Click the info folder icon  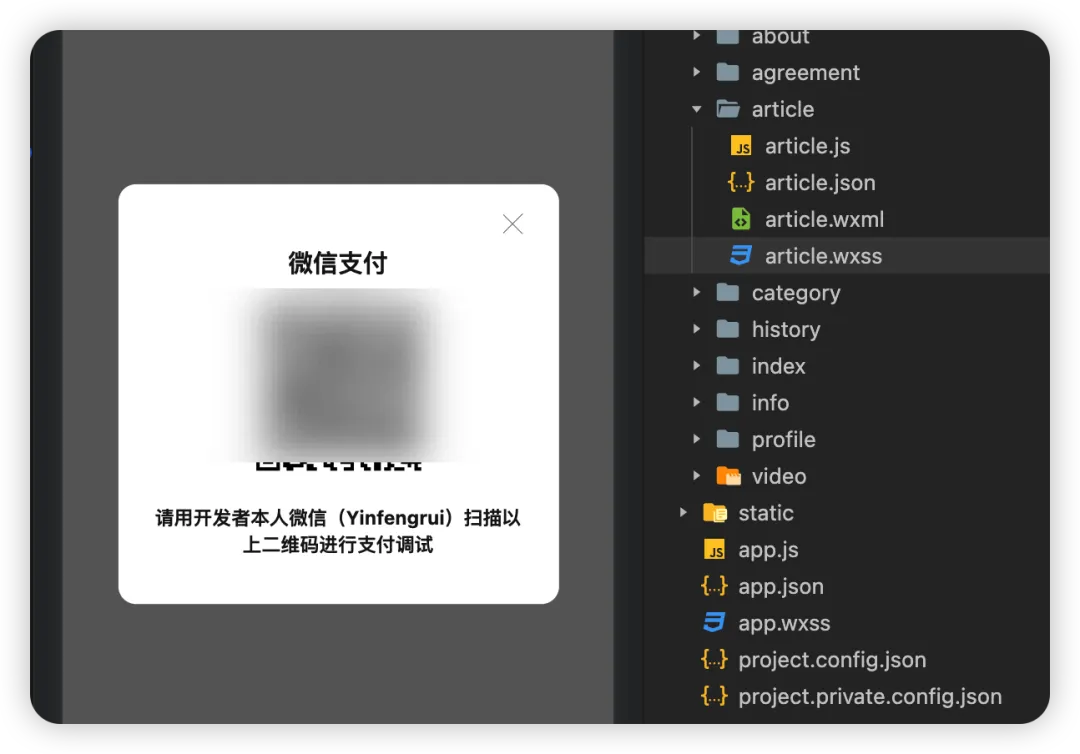[727, 402]
